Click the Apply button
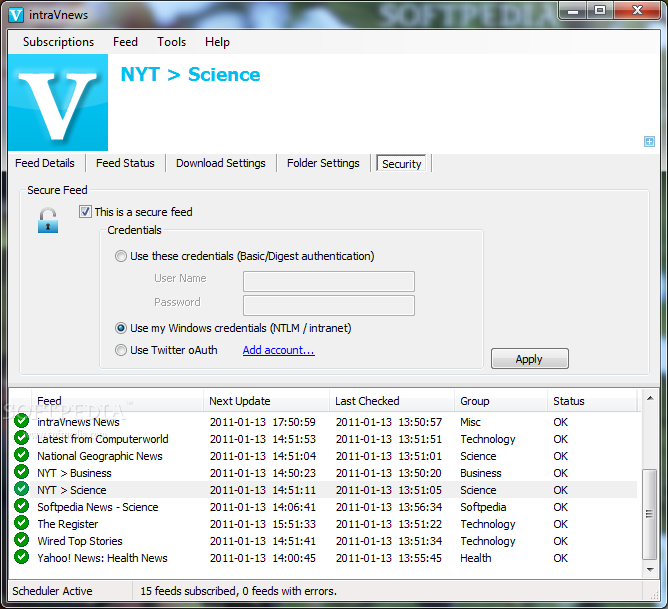Viewport: 668px width, 609px height. point(530,359)
